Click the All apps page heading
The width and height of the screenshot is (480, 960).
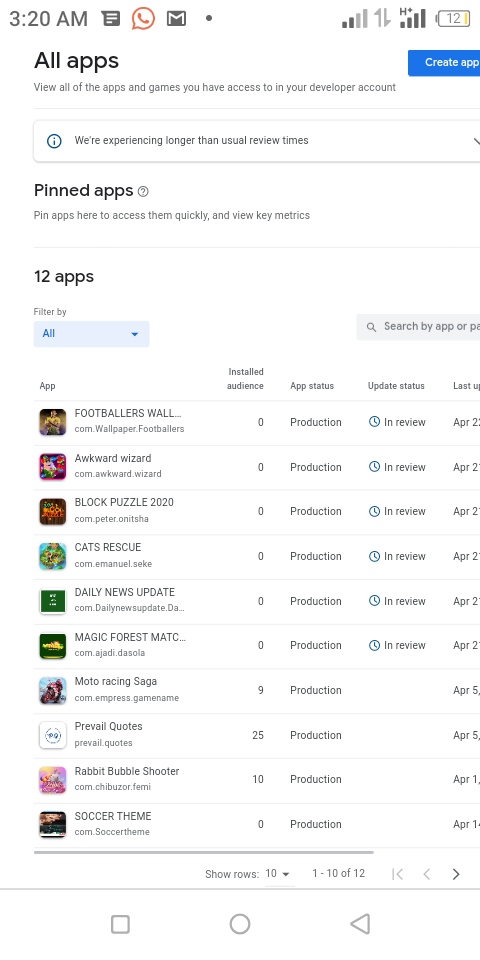coord(77,61)
